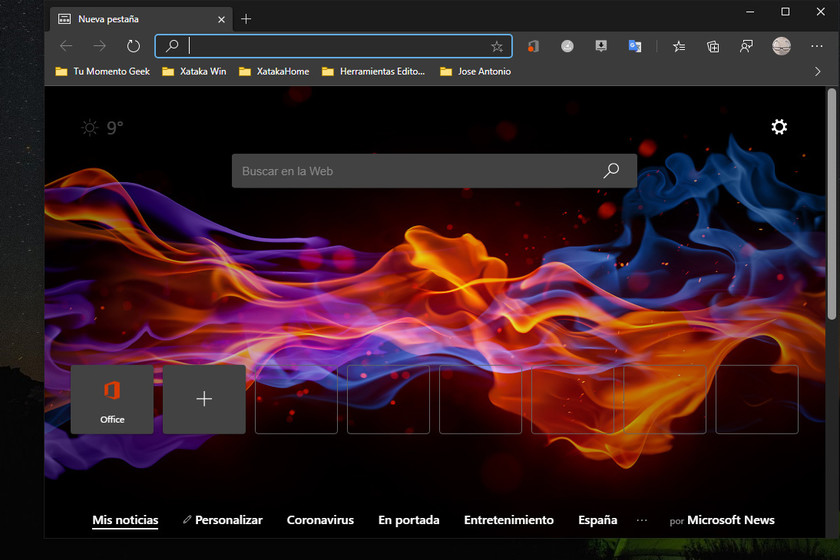This screenshot has height=560, width=840.
Task: Open the Office extension icon
Action: (x=534, y=46)
